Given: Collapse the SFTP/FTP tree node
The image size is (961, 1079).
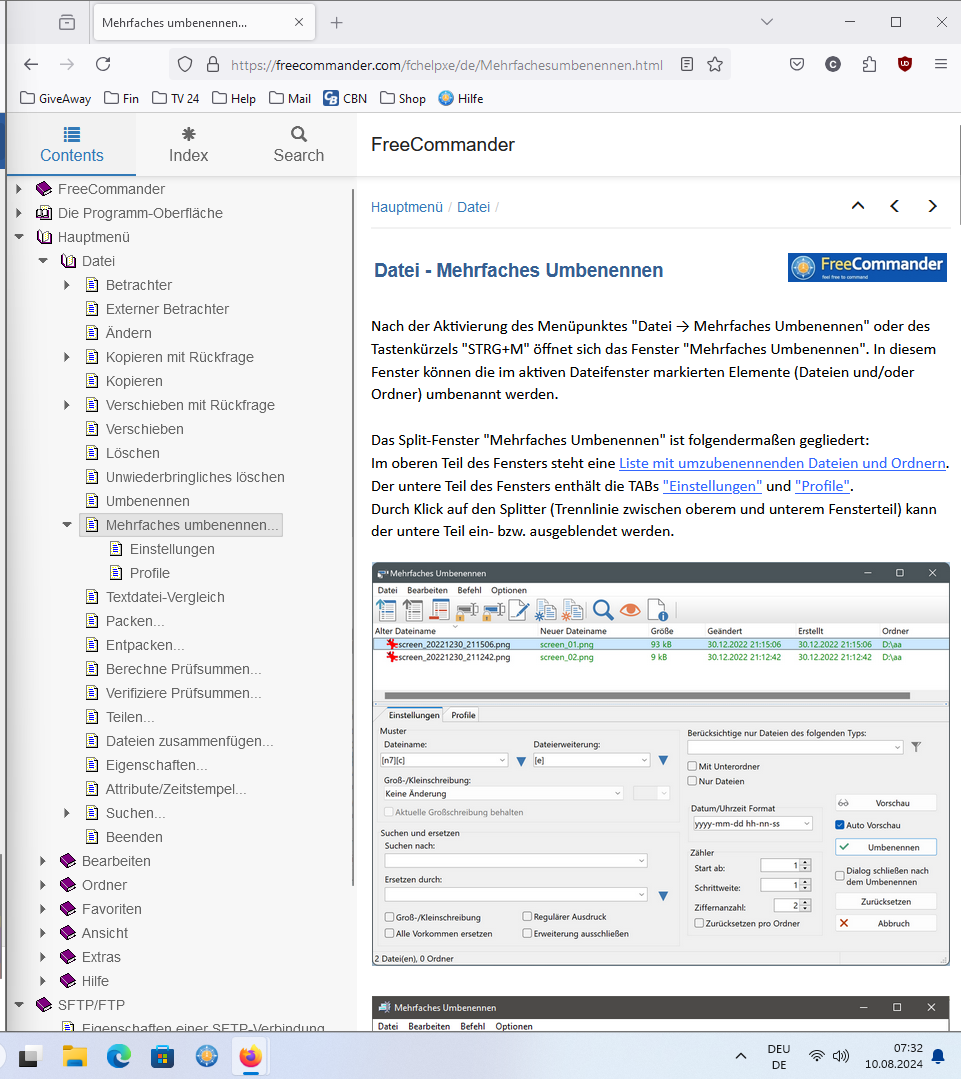Looking at the screenshot, I should pyautogui.click(x=19, y=1005).
